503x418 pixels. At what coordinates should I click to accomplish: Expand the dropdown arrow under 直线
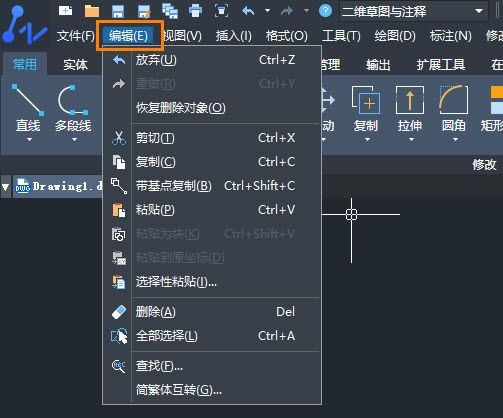pyautogui.click(x=29, y=139)
